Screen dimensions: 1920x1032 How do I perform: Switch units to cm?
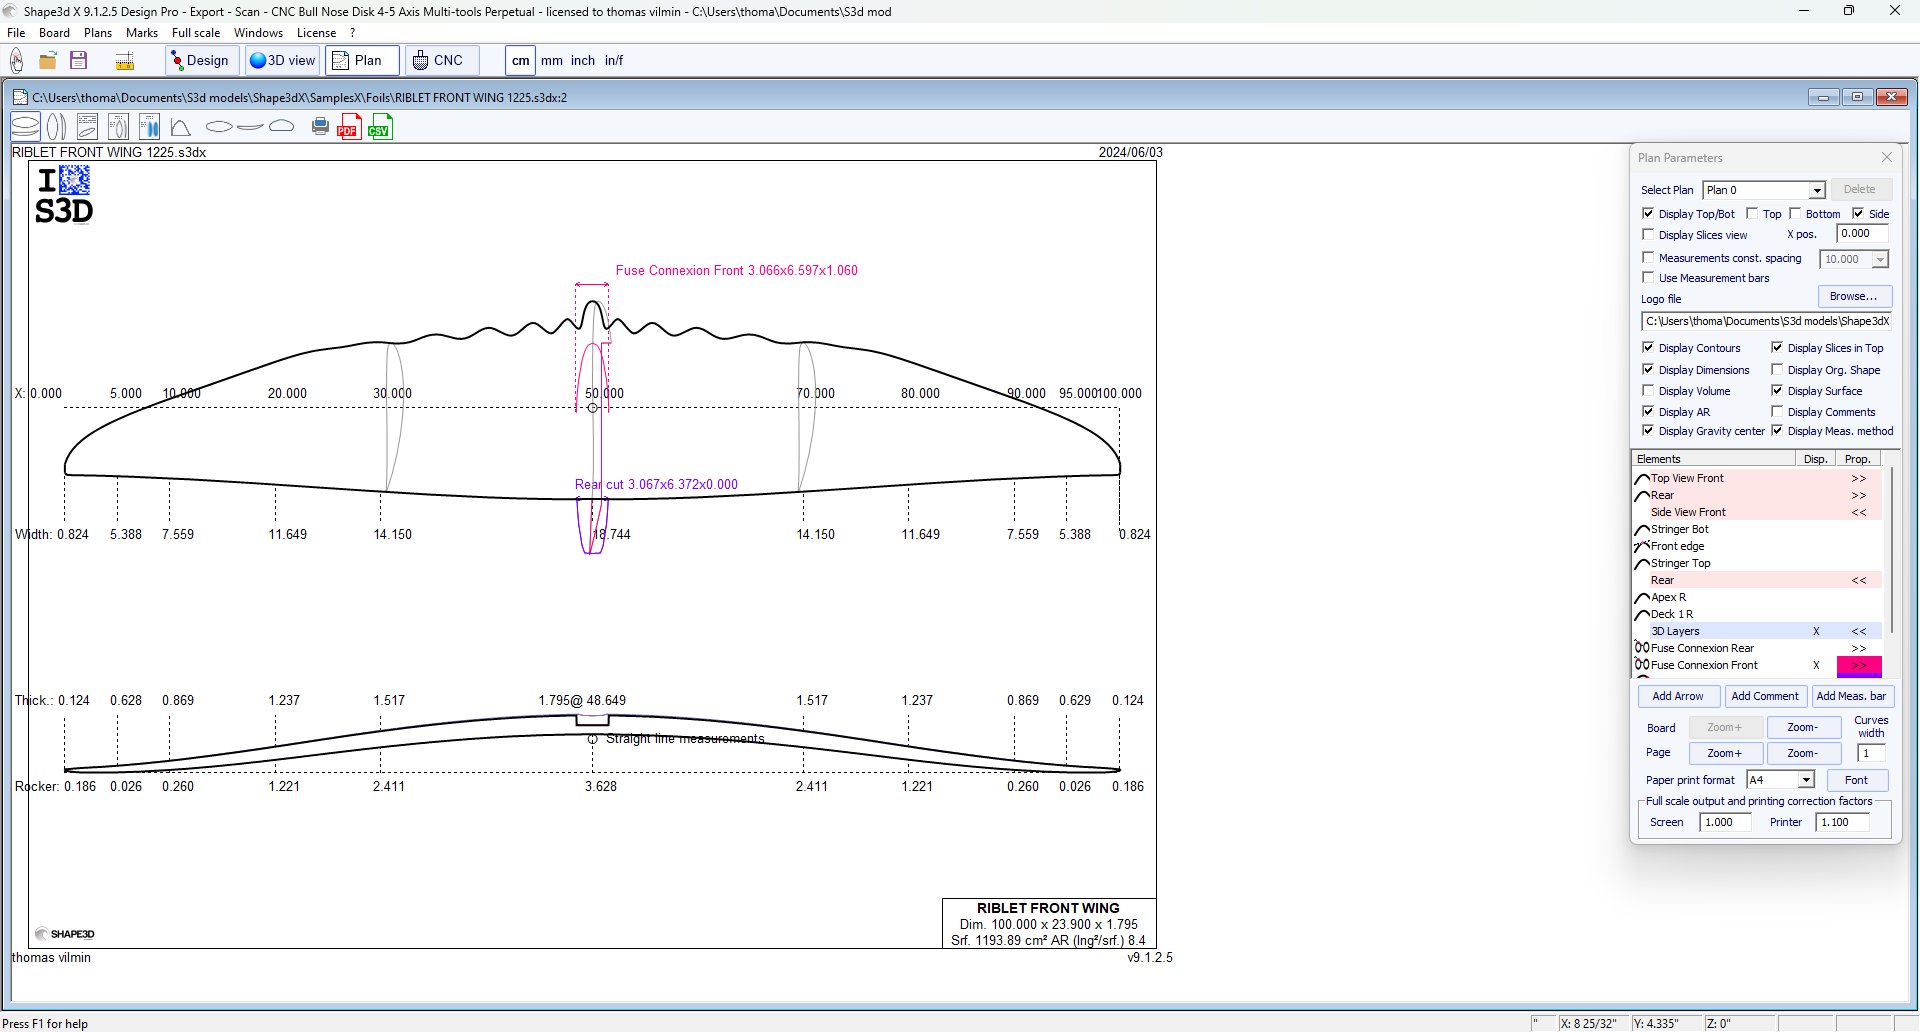coord(521,60)
